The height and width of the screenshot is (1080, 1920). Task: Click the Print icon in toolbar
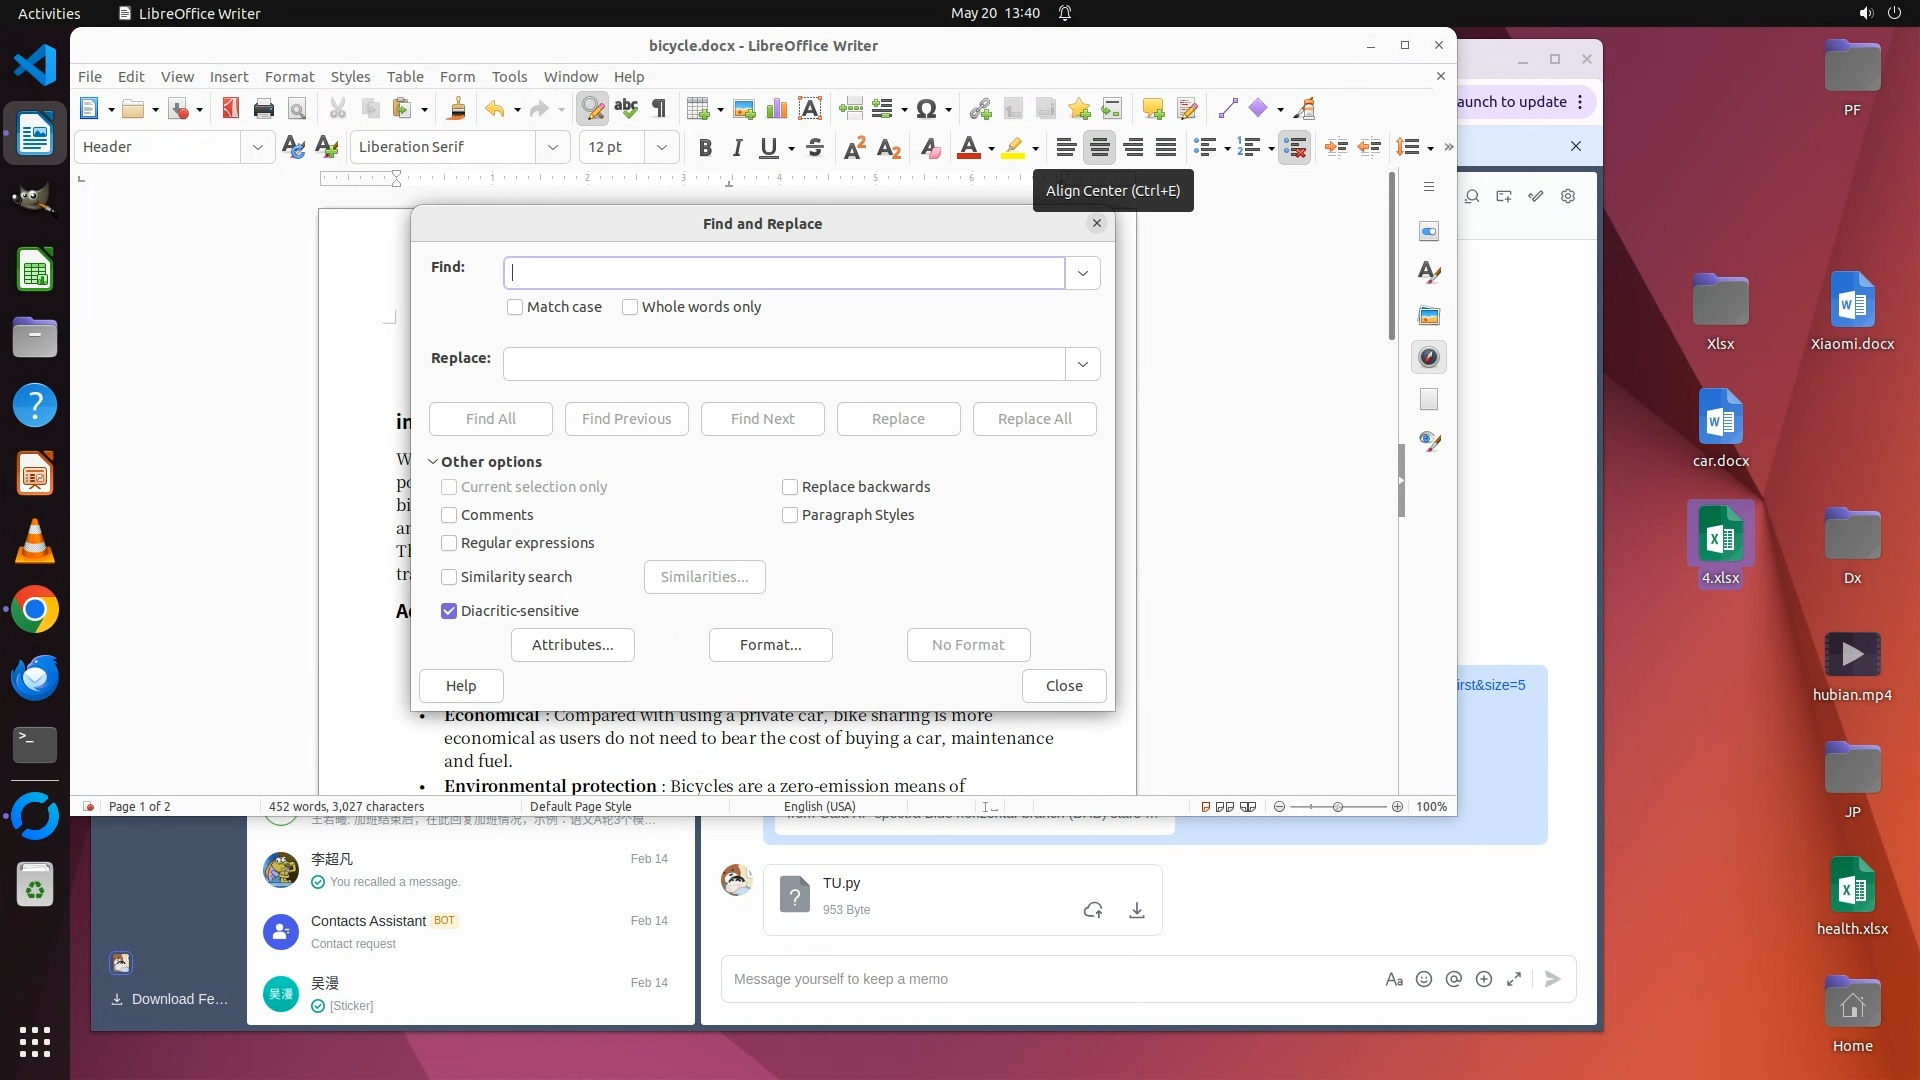[264, 108]
